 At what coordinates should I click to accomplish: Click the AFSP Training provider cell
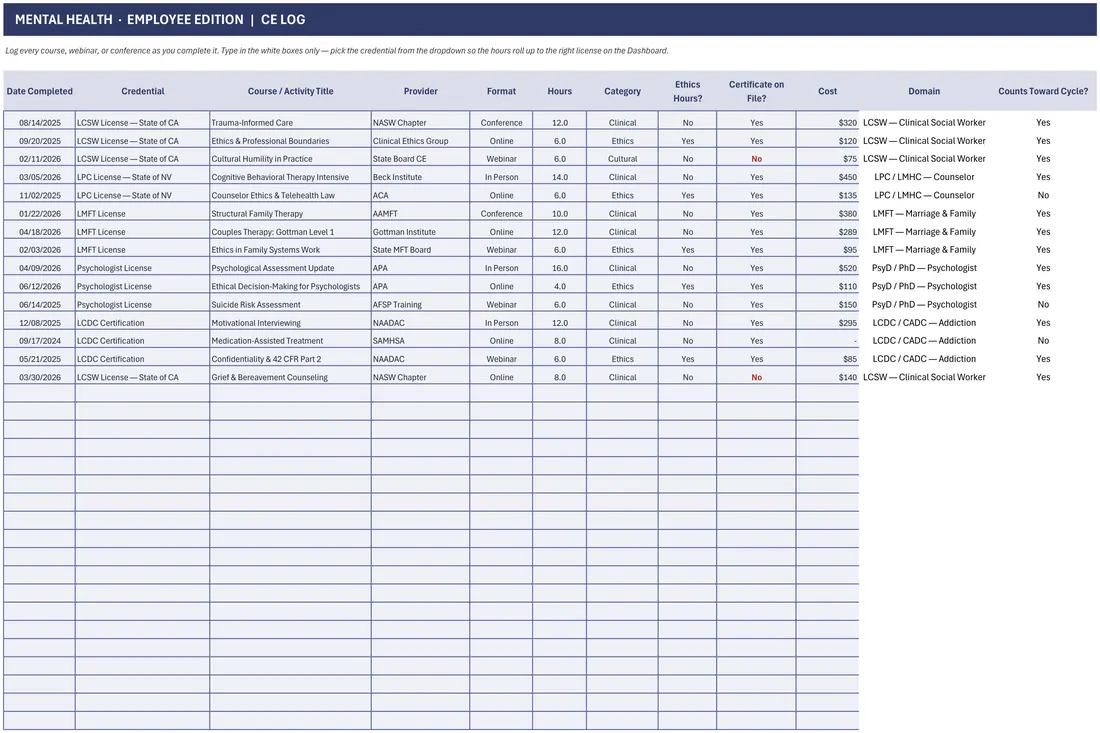click(x=420, y=304)
